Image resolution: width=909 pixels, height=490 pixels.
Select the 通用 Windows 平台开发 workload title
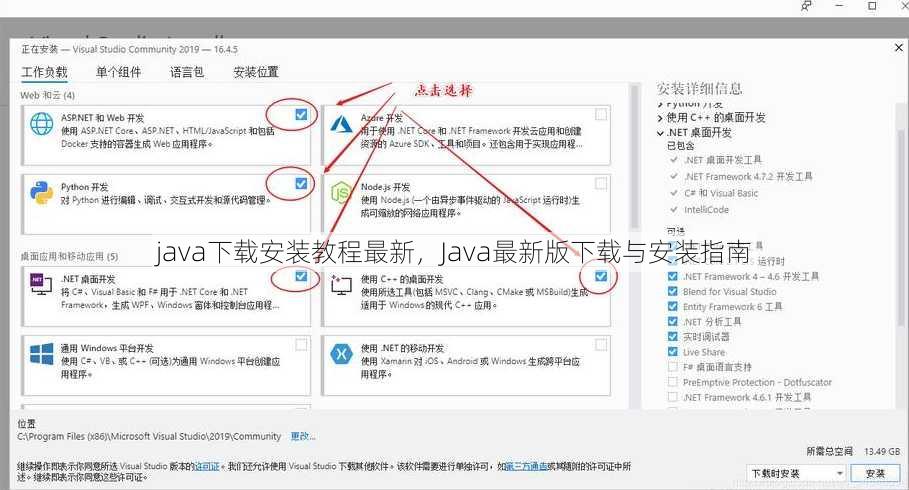pyautogui.click(x=107, y=348)
